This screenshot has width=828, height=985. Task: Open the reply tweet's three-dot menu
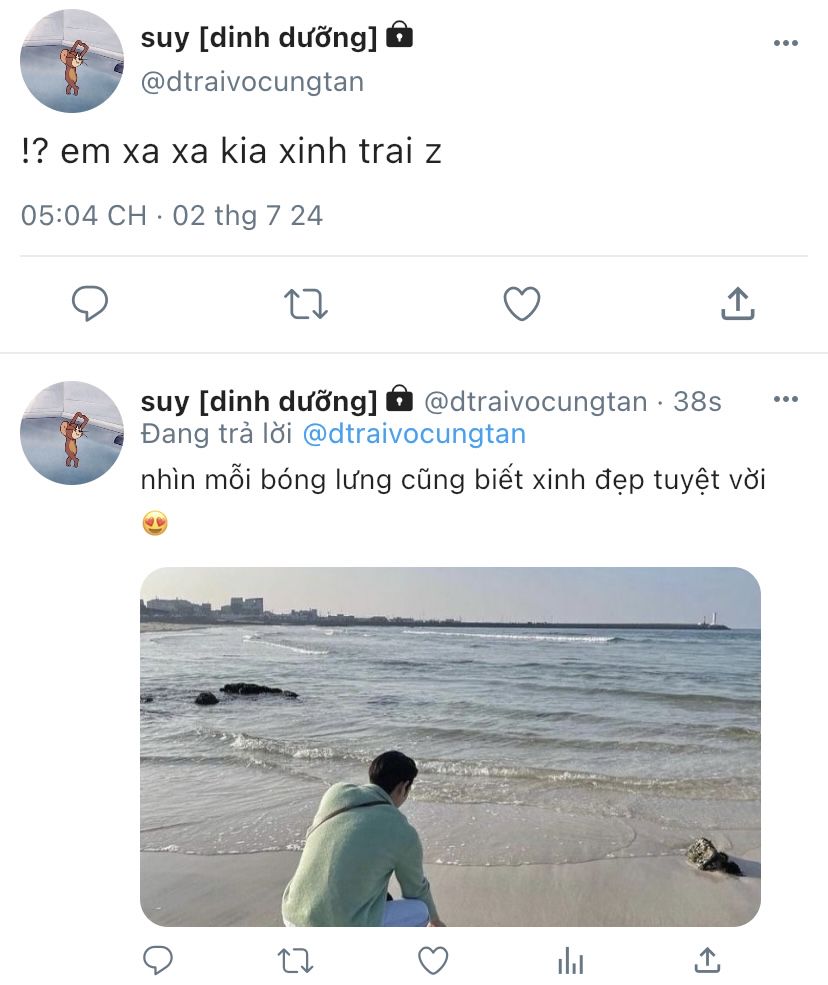(786, 399)
